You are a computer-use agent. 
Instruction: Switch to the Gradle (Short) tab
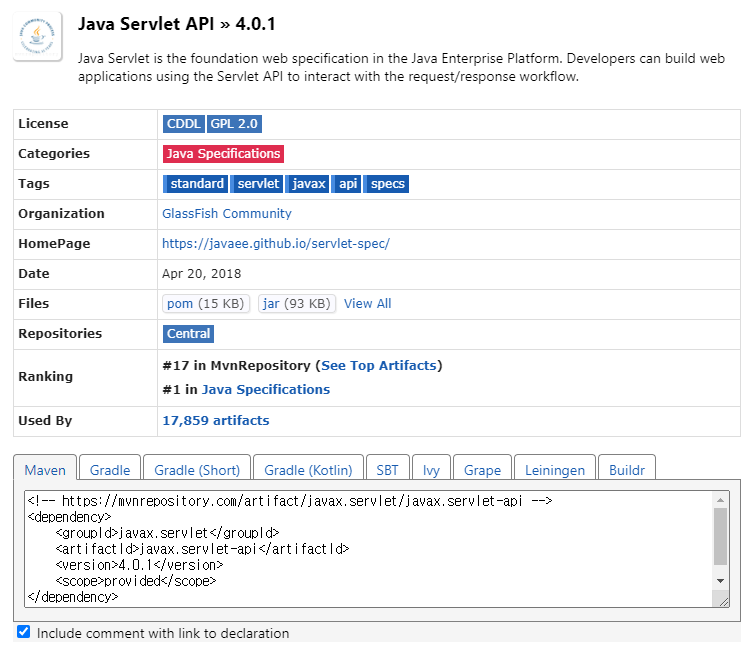(197, 469)
